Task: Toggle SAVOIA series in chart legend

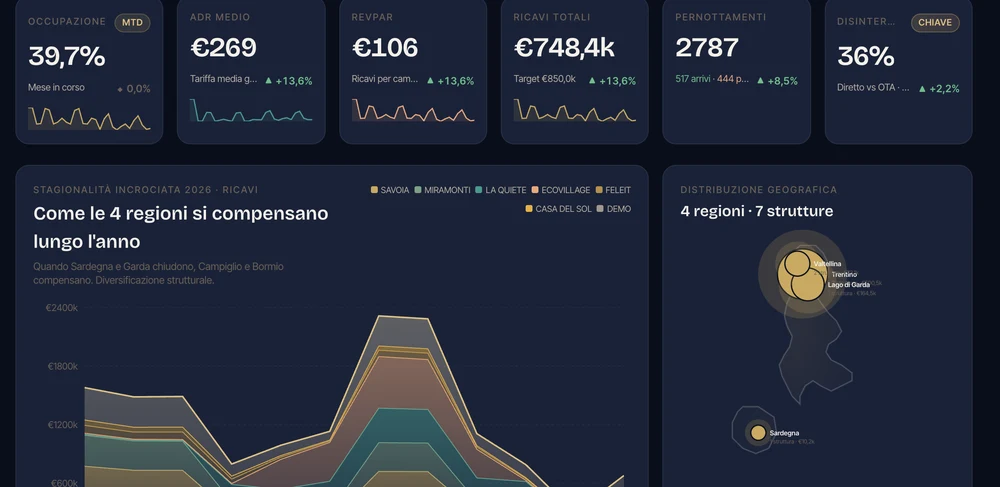Action: click(x=390, y=190)
